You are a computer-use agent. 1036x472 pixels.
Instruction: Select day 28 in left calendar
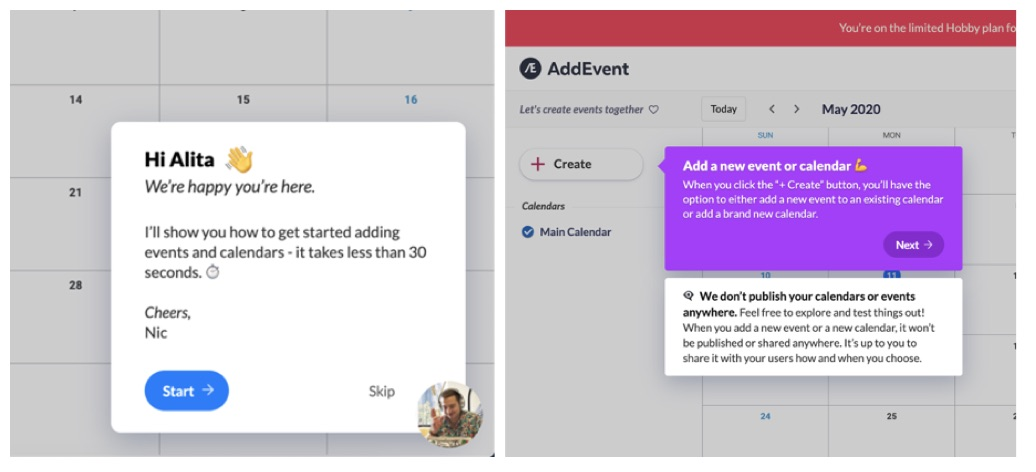(x=76, y=285)
